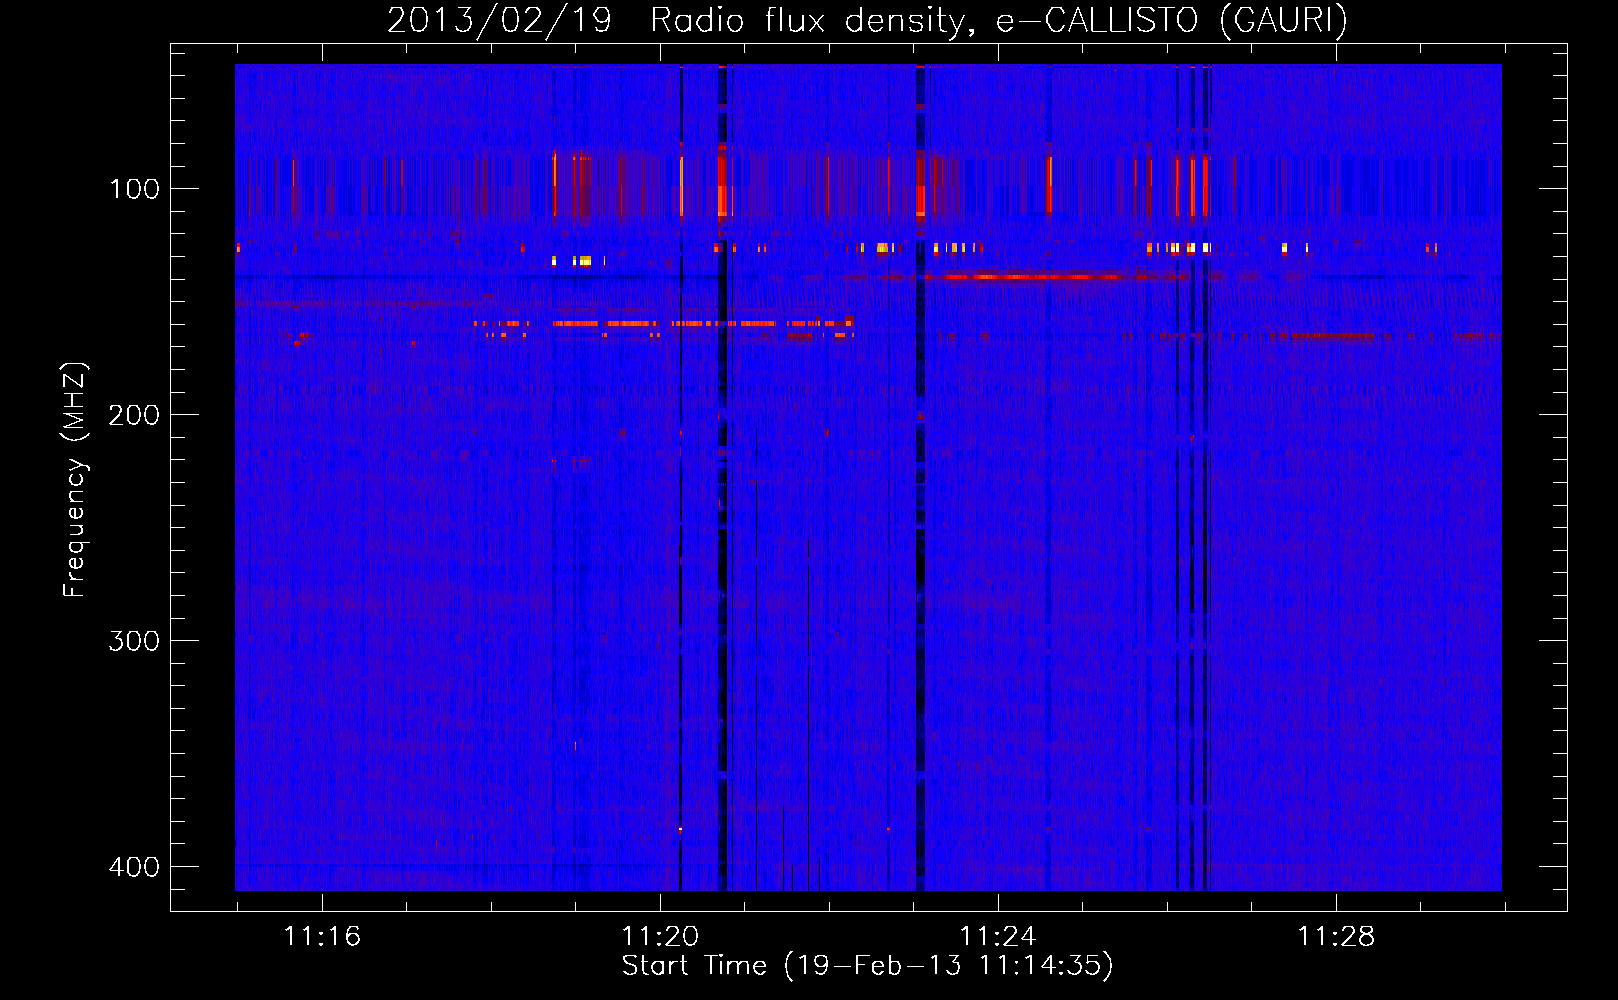Select the '300' frequency axis label
This screenshot has width=1618, height=1000.
pos(134,641)
